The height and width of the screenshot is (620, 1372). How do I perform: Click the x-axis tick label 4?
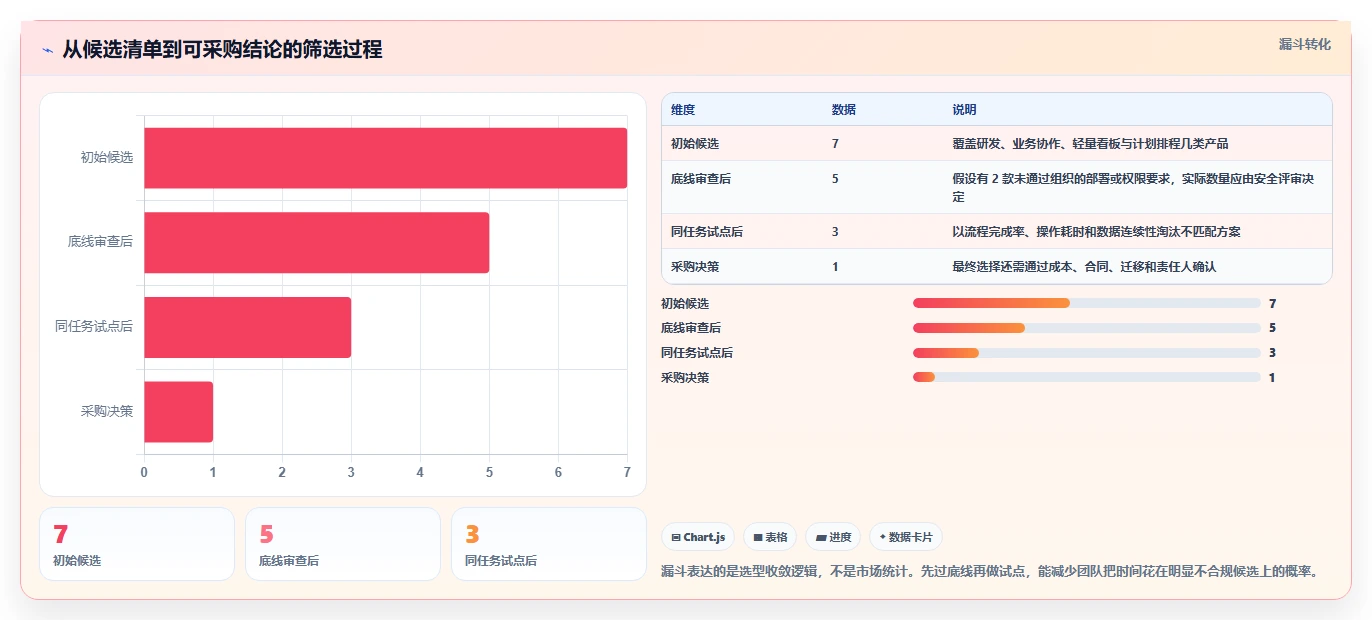pos(420,472)
